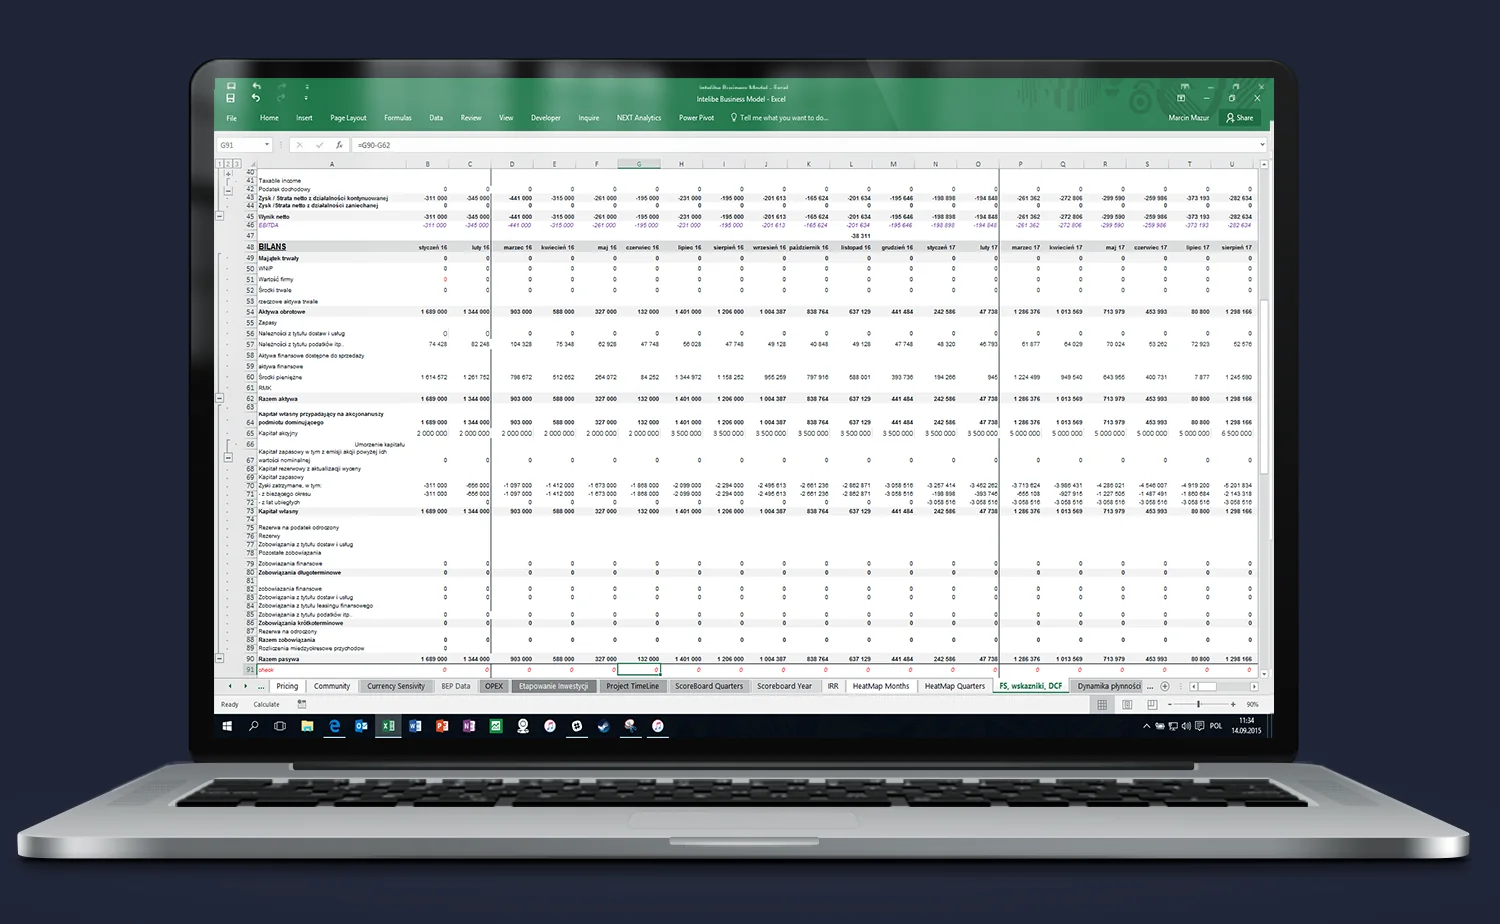This screenshot has height=924, width=1500.
Task: Open the Marcin Mazur account menu
Action: click(1189, 118)
